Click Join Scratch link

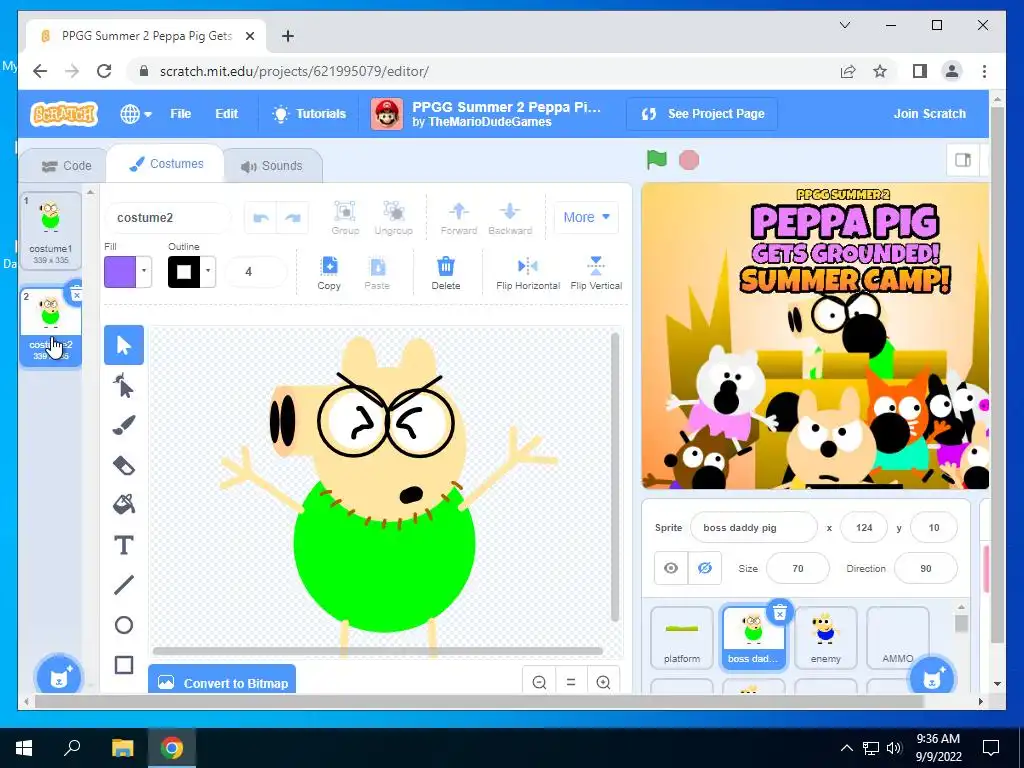point(929,114)
